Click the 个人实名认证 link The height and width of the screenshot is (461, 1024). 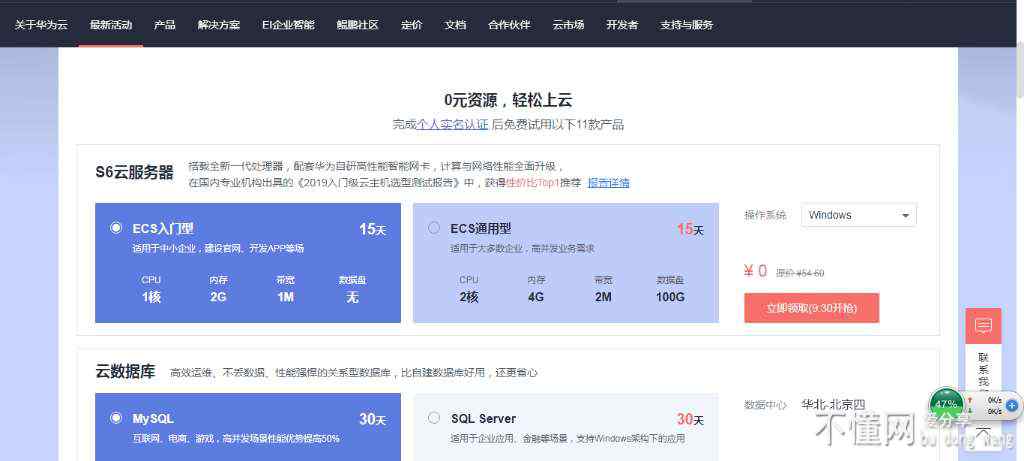452,124
